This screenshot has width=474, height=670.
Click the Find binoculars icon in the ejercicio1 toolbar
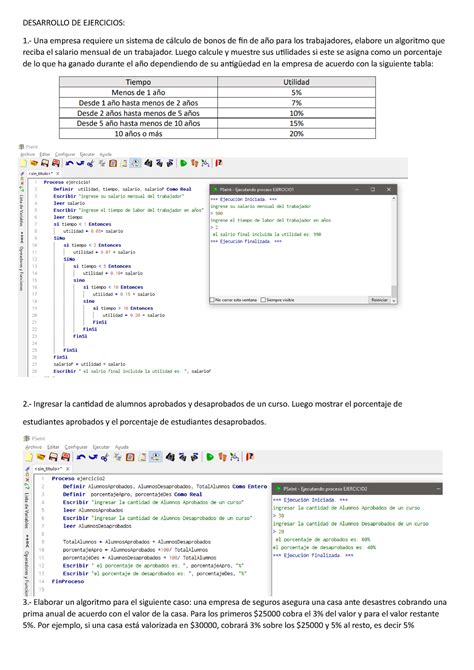[x=148, y=163]
